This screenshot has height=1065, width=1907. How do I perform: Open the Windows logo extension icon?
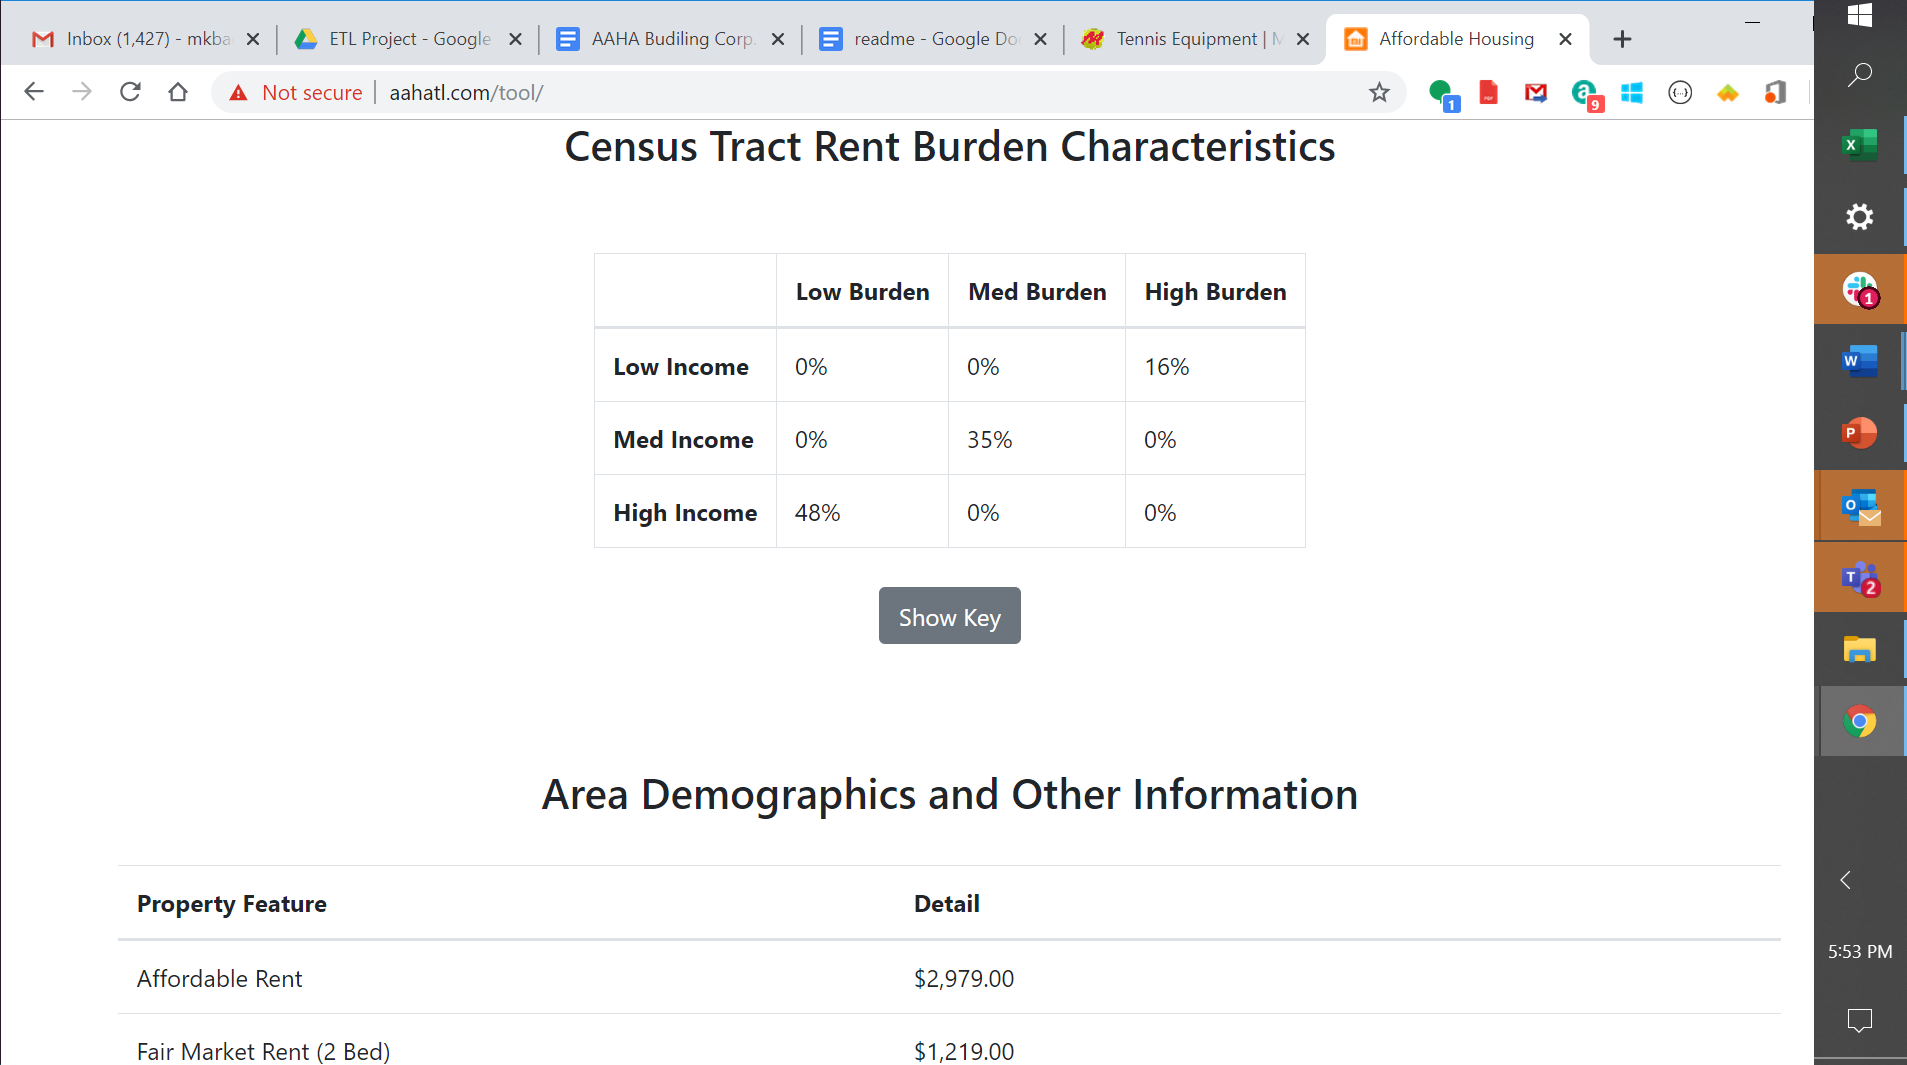[x=1632, y=93]
